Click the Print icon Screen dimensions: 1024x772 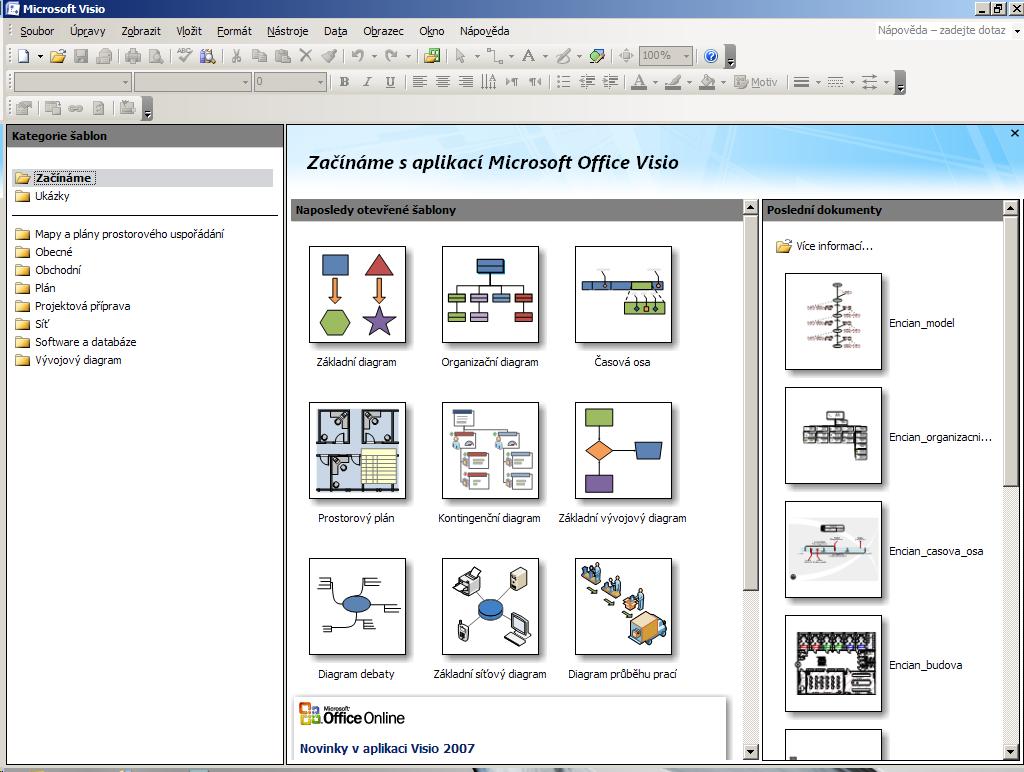tap(133, 56)
